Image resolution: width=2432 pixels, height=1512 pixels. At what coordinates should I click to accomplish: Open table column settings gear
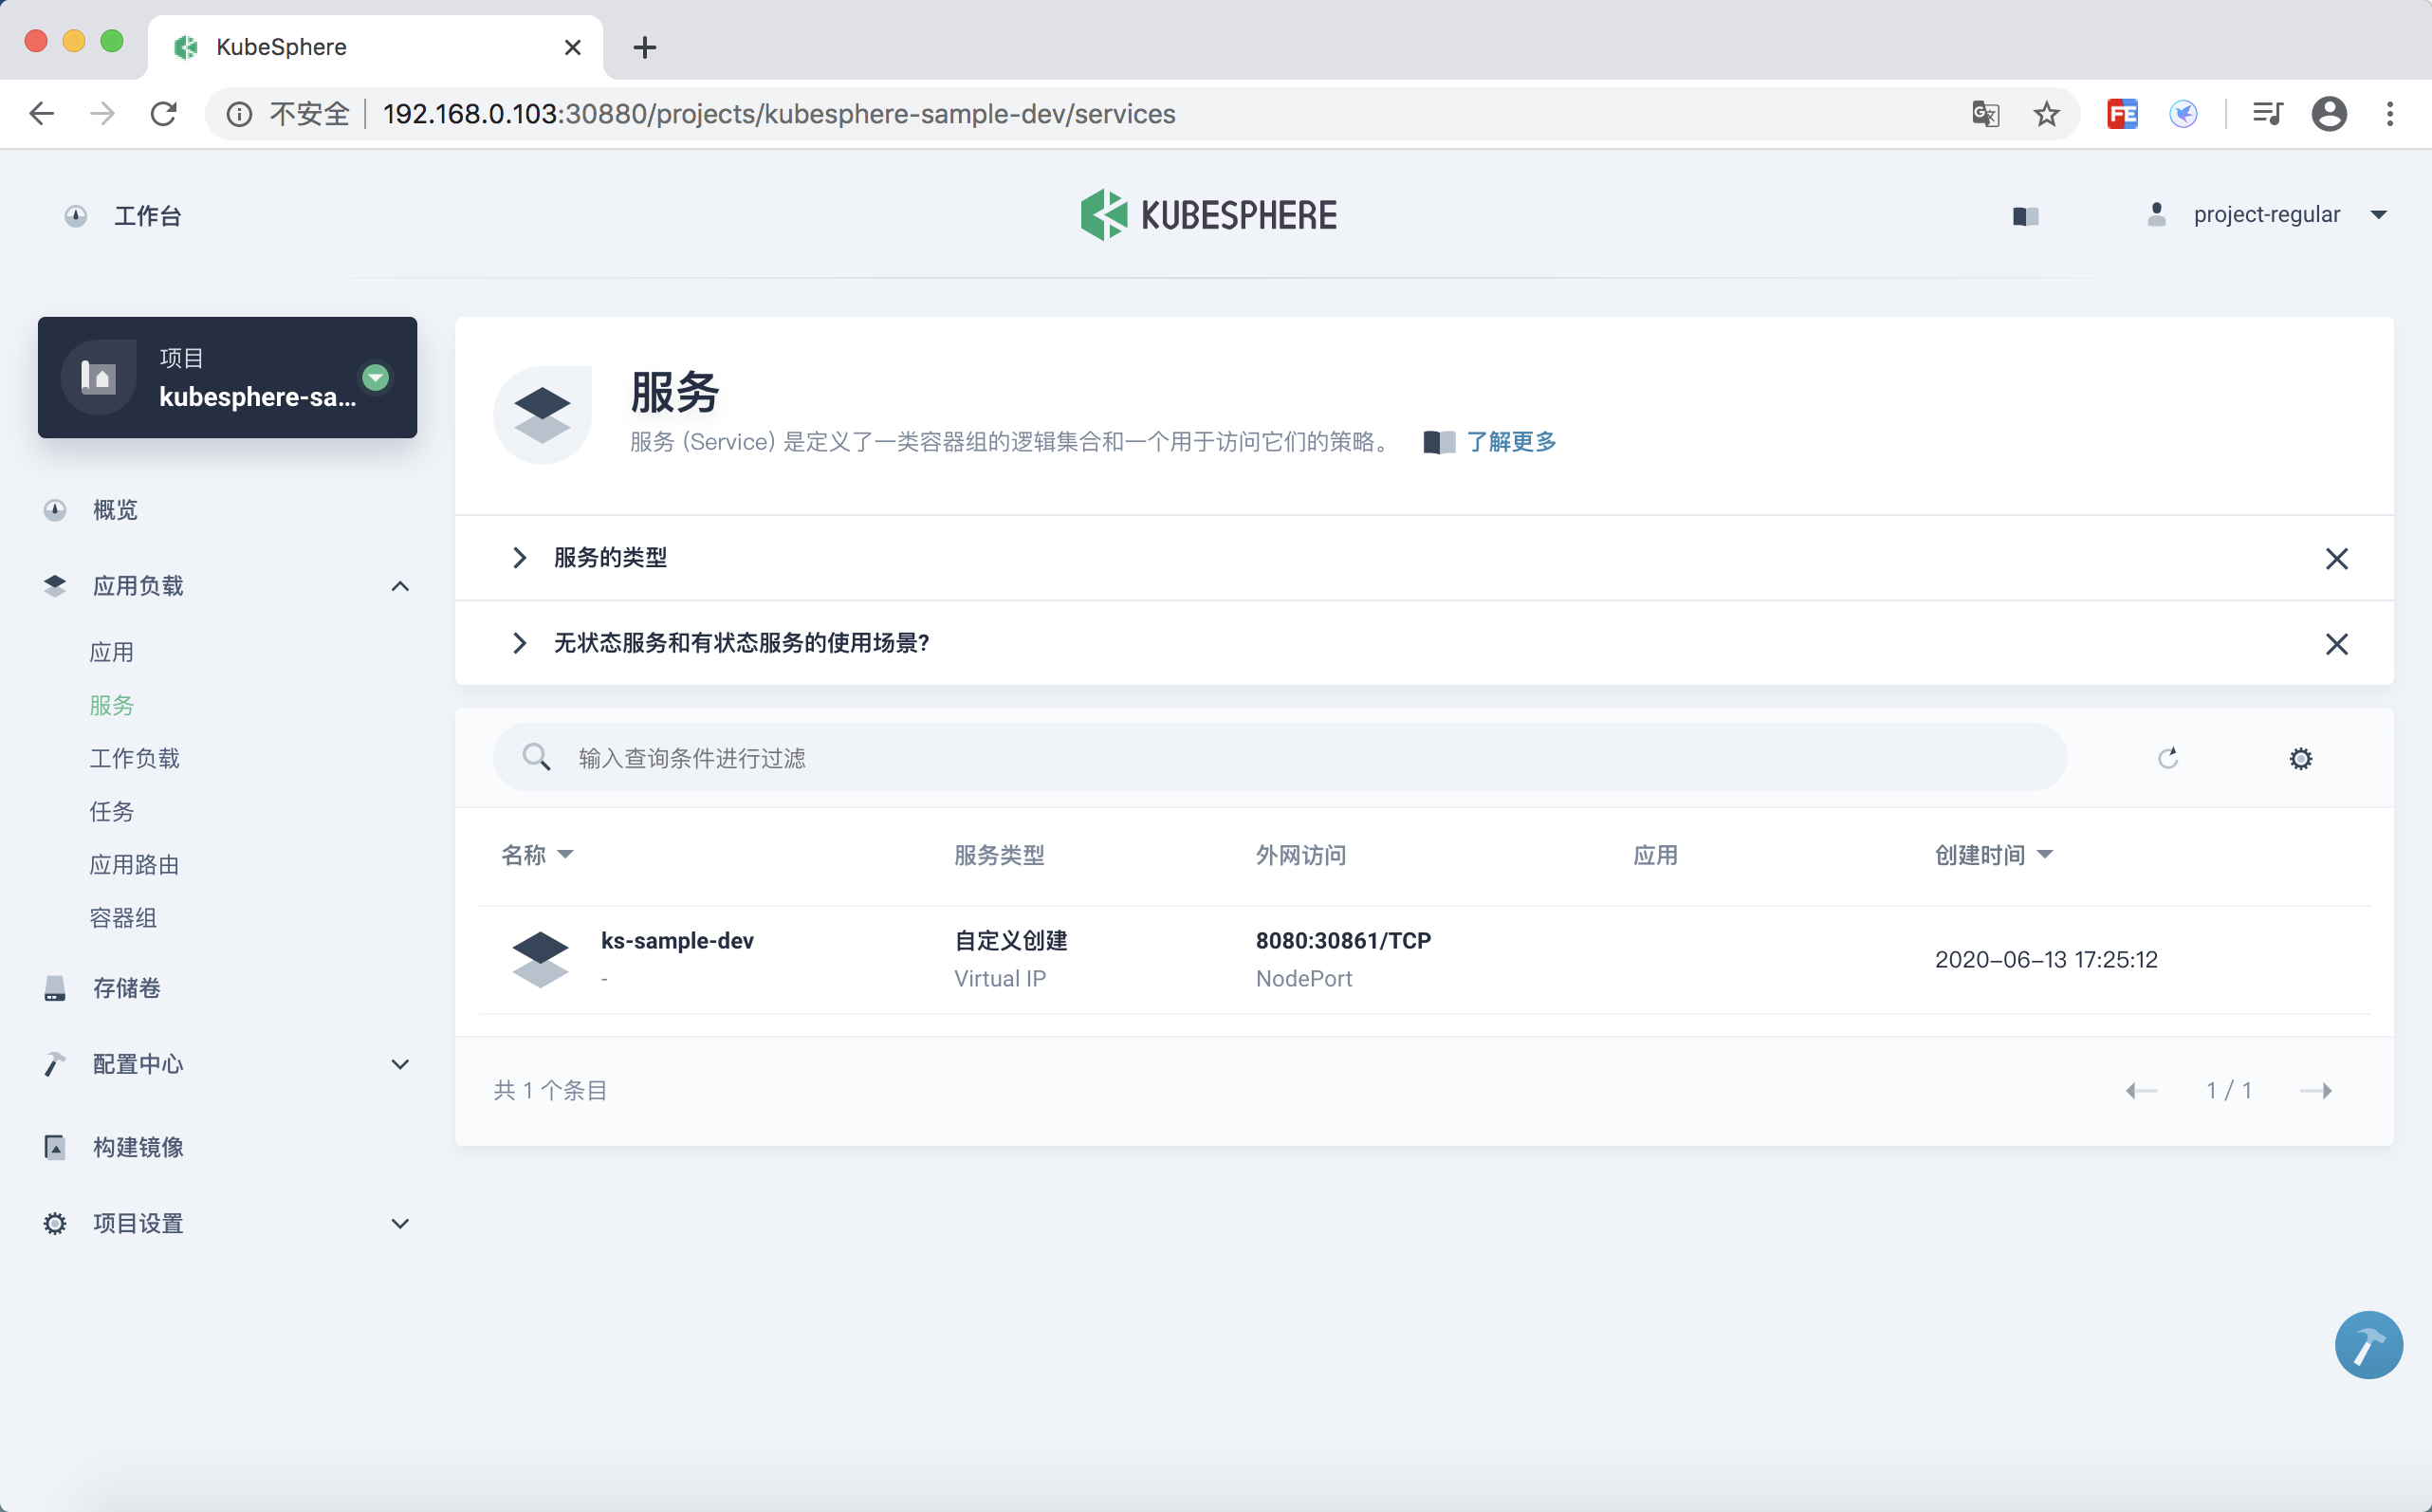coord(2300,758)
